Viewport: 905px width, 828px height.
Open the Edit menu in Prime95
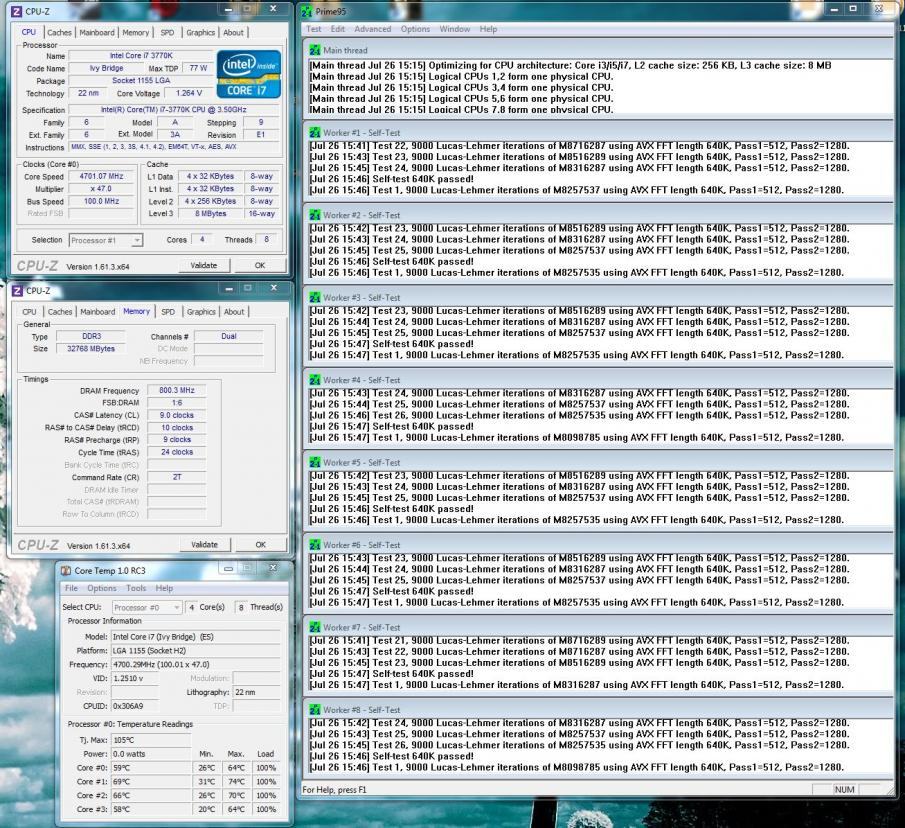pyautogui.click(x=338, y=29)
